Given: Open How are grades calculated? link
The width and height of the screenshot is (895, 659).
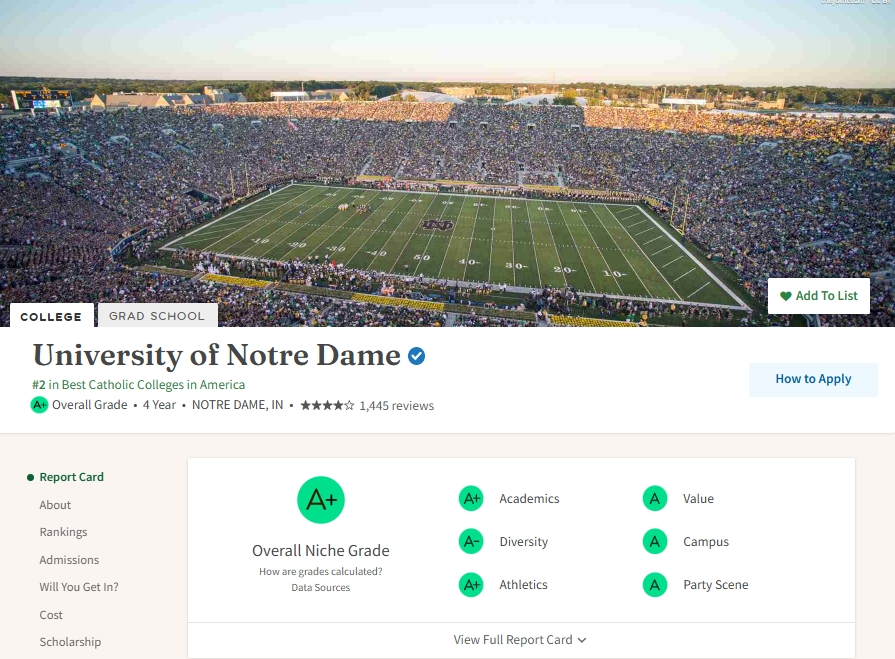Looking at the screenshot, I should click(321, 571).
